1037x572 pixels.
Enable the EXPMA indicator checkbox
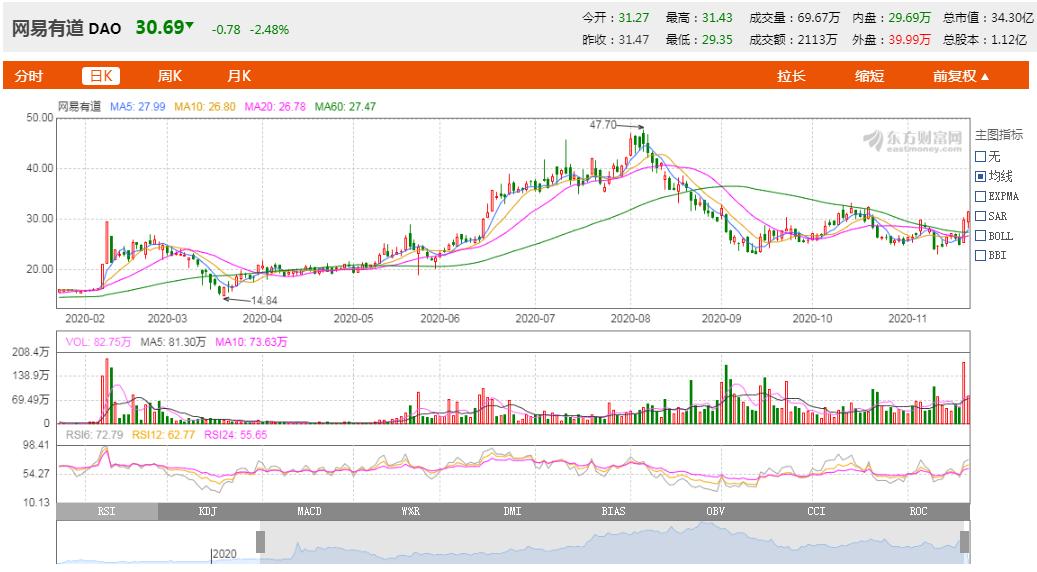click(x=981, y=196)
